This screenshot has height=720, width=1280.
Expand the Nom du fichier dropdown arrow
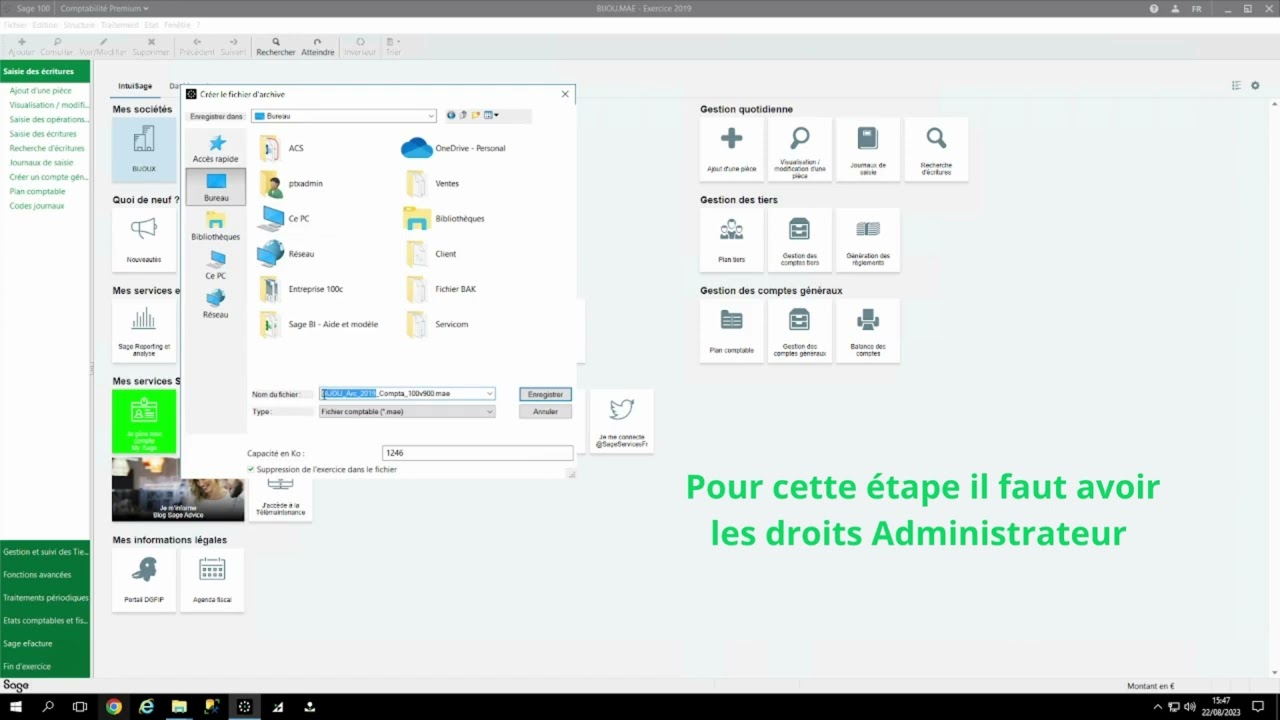[489, 394]
